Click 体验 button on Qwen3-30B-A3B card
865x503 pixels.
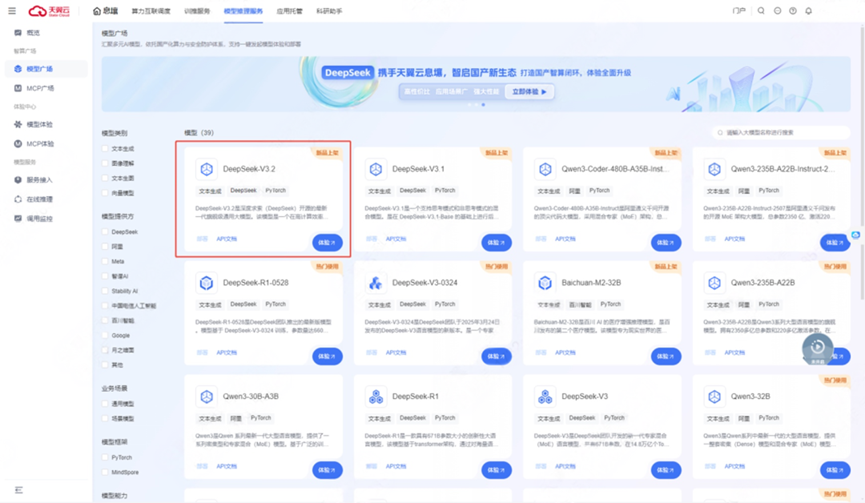point(327,470)
